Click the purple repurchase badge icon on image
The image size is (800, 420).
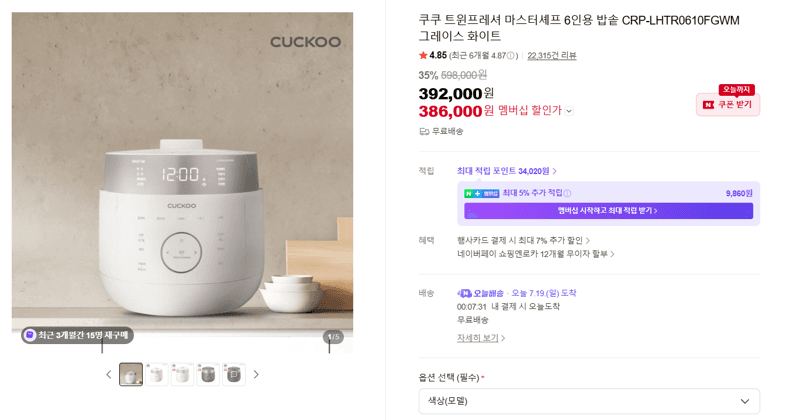(30, 335)
